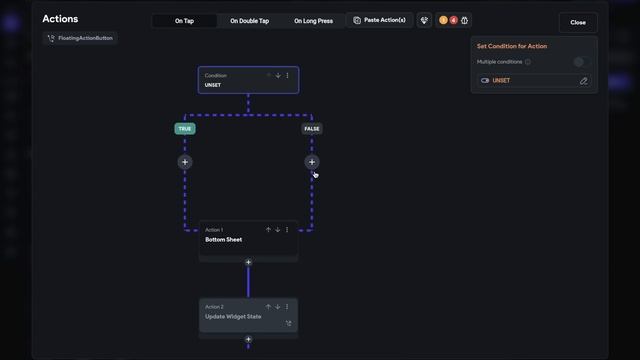This screenshot has width=640, height=360.
Task: Add action below Update Widget State node
Action: [248, 339]
